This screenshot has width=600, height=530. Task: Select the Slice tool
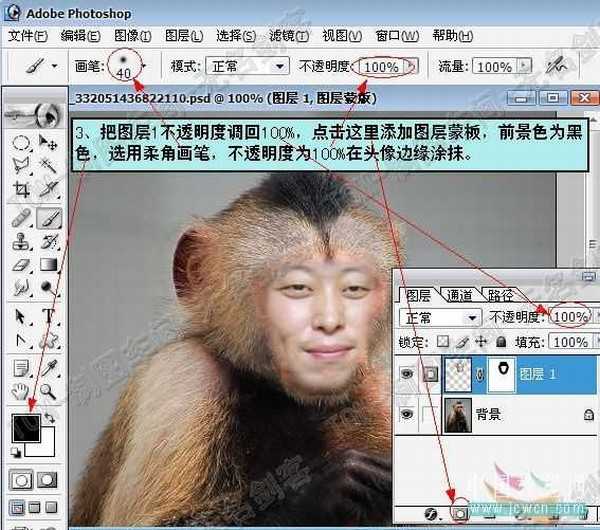click(x=49, y=189)
